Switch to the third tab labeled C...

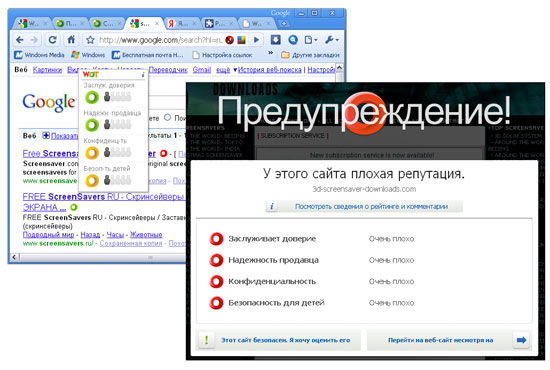pyautogui.click(x=107, y=23)
